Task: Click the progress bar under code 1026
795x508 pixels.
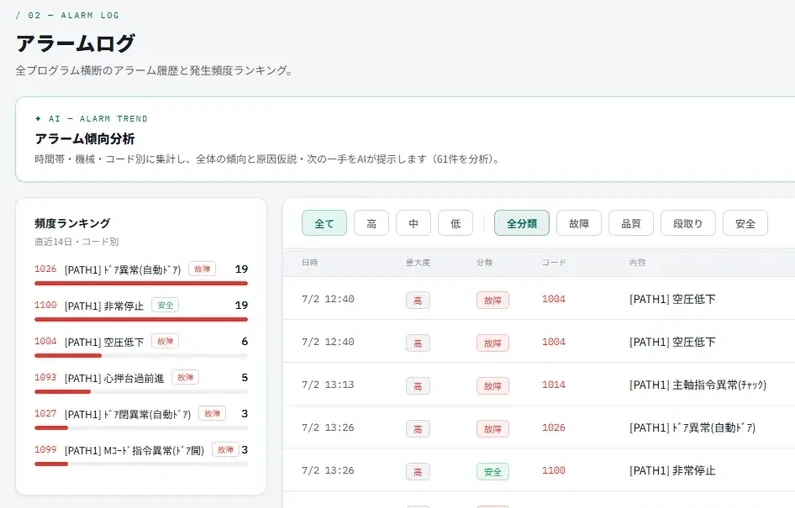Action: pyautogui.click(x=141, y=283)
